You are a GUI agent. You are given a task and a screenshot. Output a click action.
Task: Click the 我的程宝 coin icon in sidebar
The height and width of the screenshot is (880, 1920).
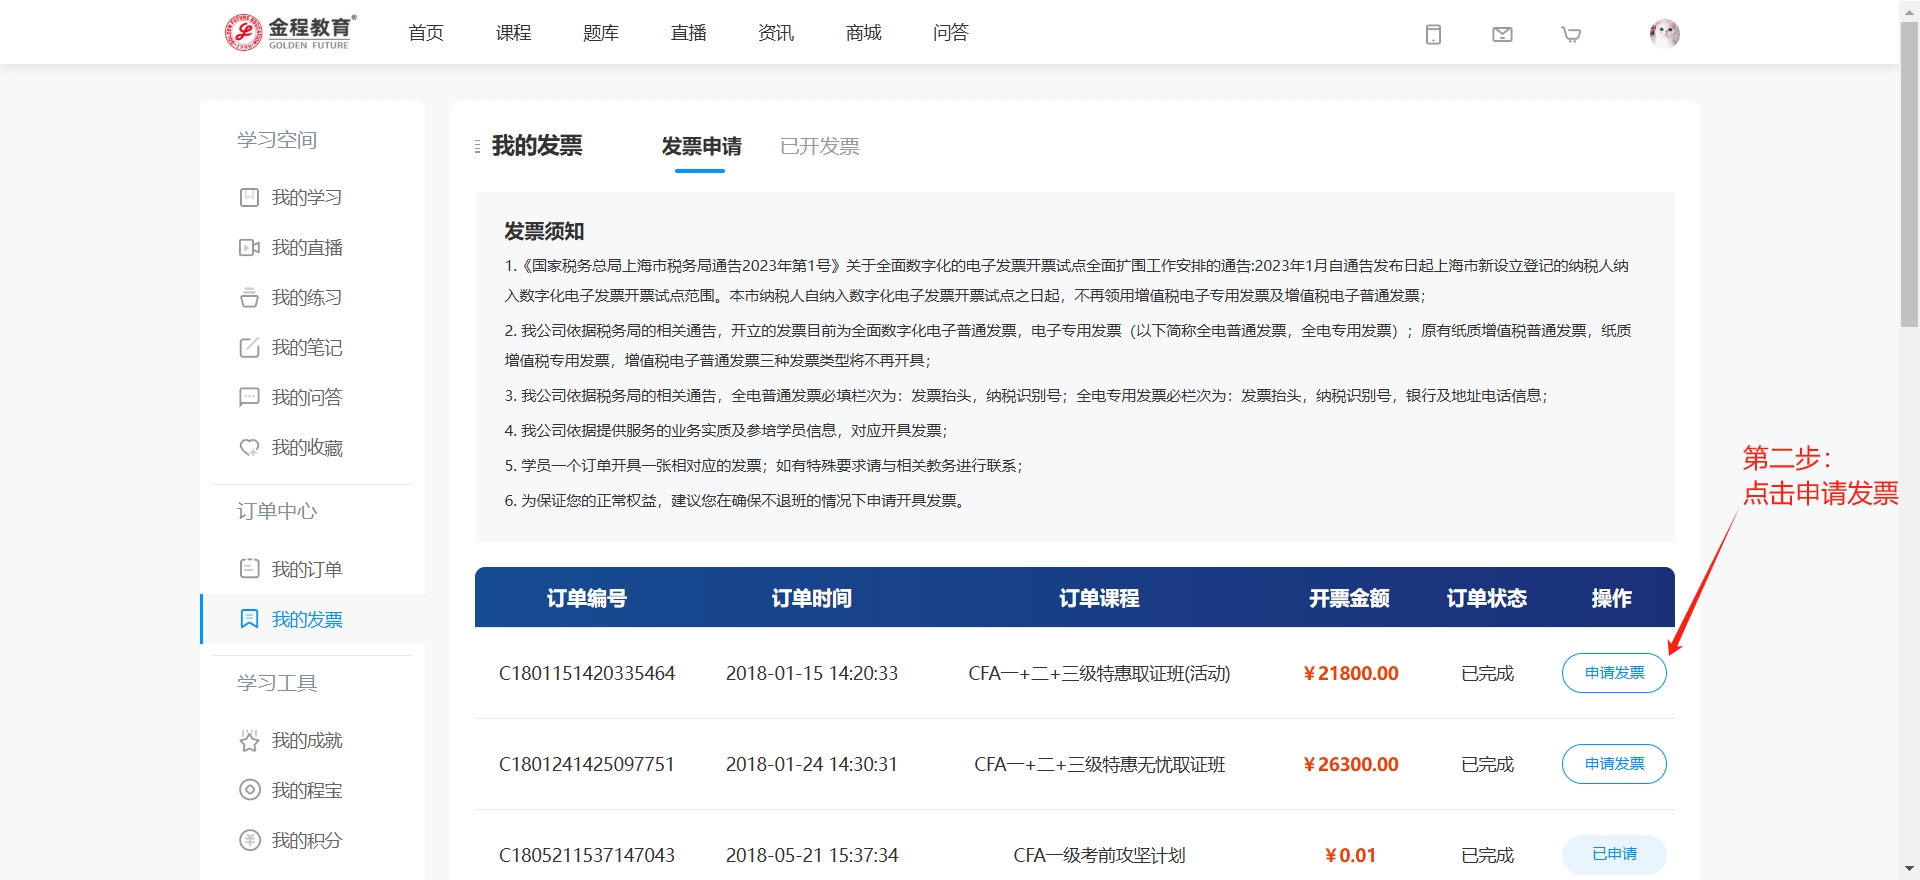[249, 790]
